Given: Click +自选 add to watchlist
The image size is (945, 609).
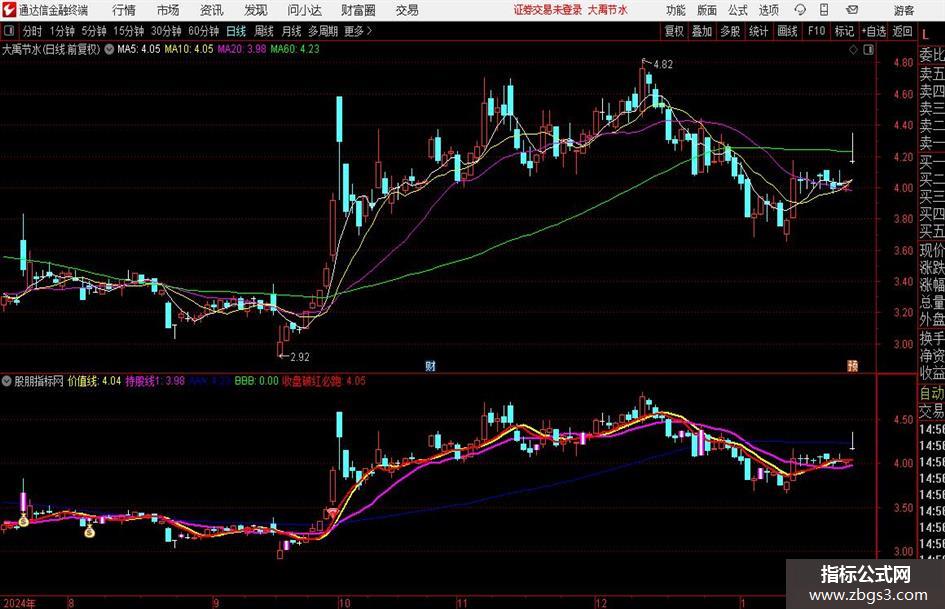Looking at the screenshot, I should pos(873,31).
